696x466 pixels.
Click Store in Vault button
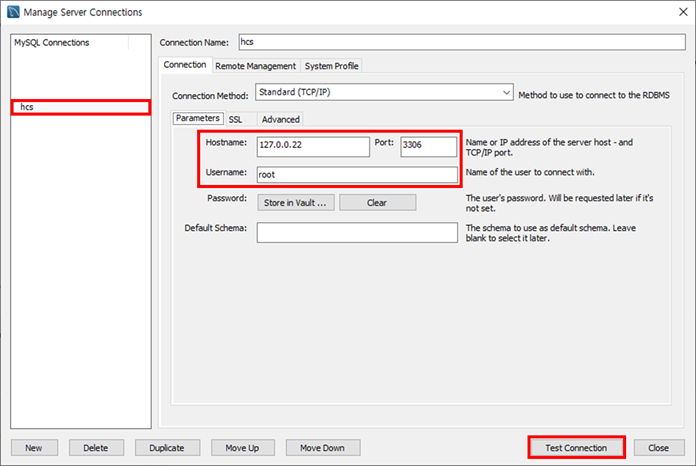296,203
